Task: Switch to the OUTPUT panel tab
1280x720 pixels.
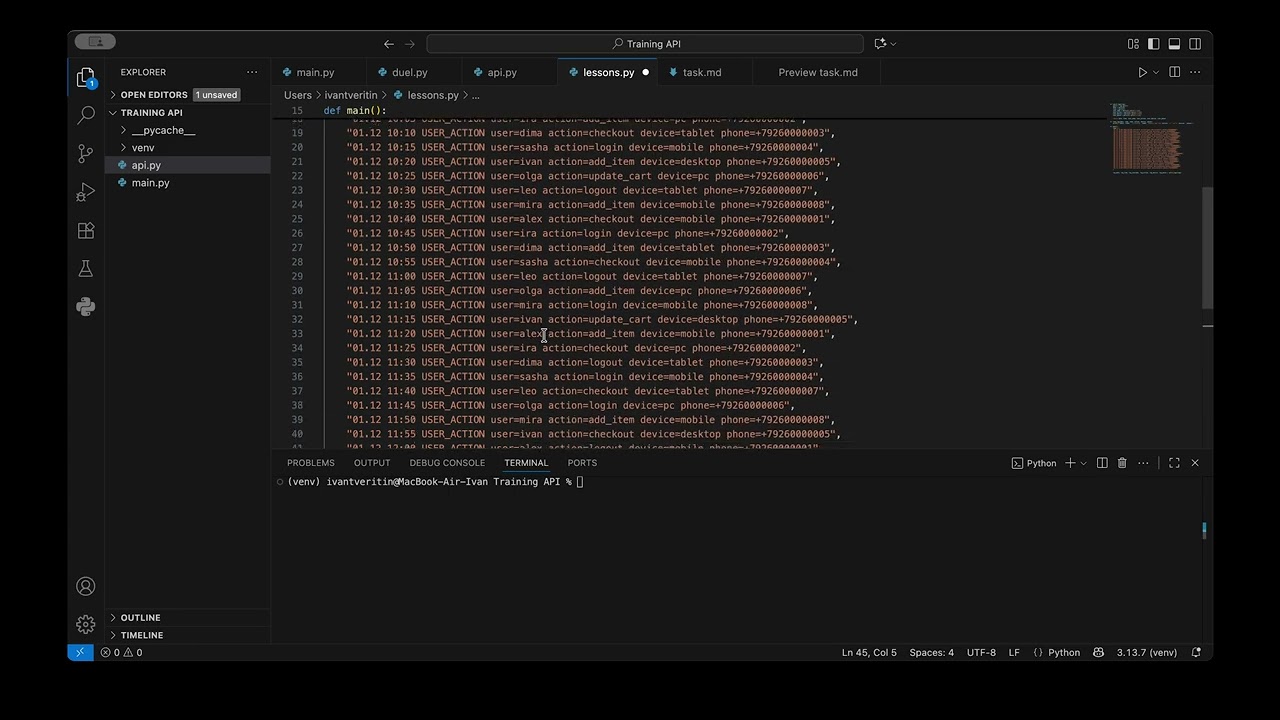Action: pyautogui.click(x=371, y=463)
